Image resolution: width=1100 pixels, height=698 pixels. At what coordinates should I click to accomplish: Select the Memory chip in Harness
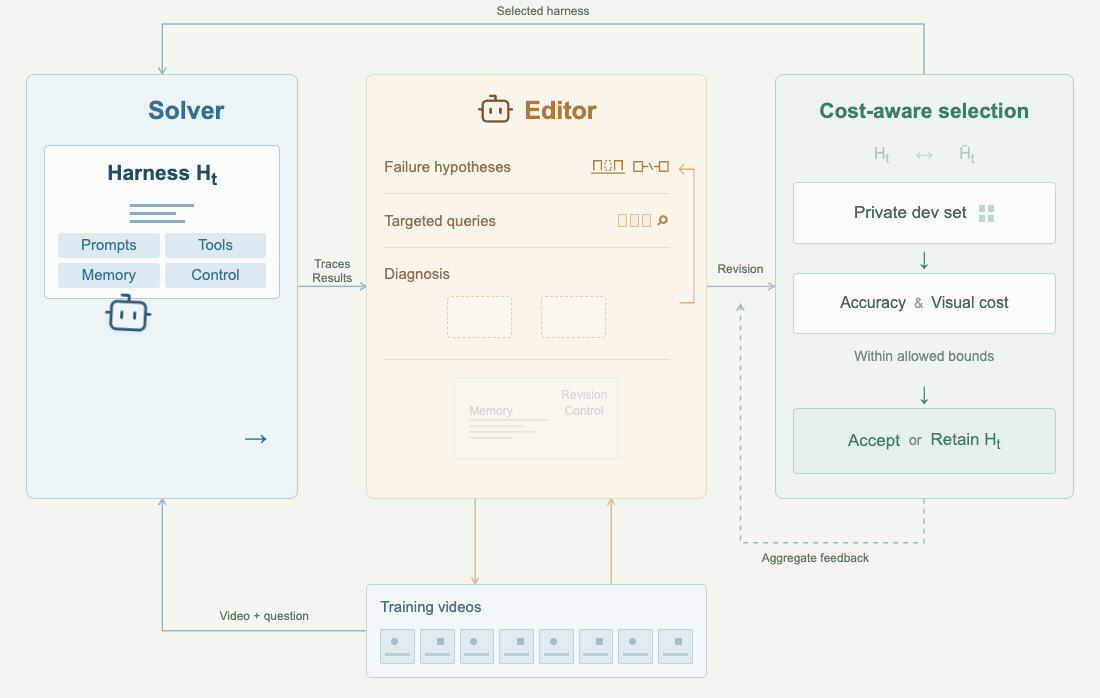(109, 275)
